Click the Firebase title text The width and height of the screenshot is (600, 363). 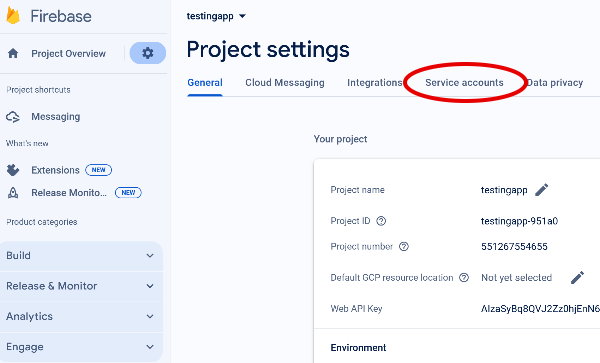(61, 16)
